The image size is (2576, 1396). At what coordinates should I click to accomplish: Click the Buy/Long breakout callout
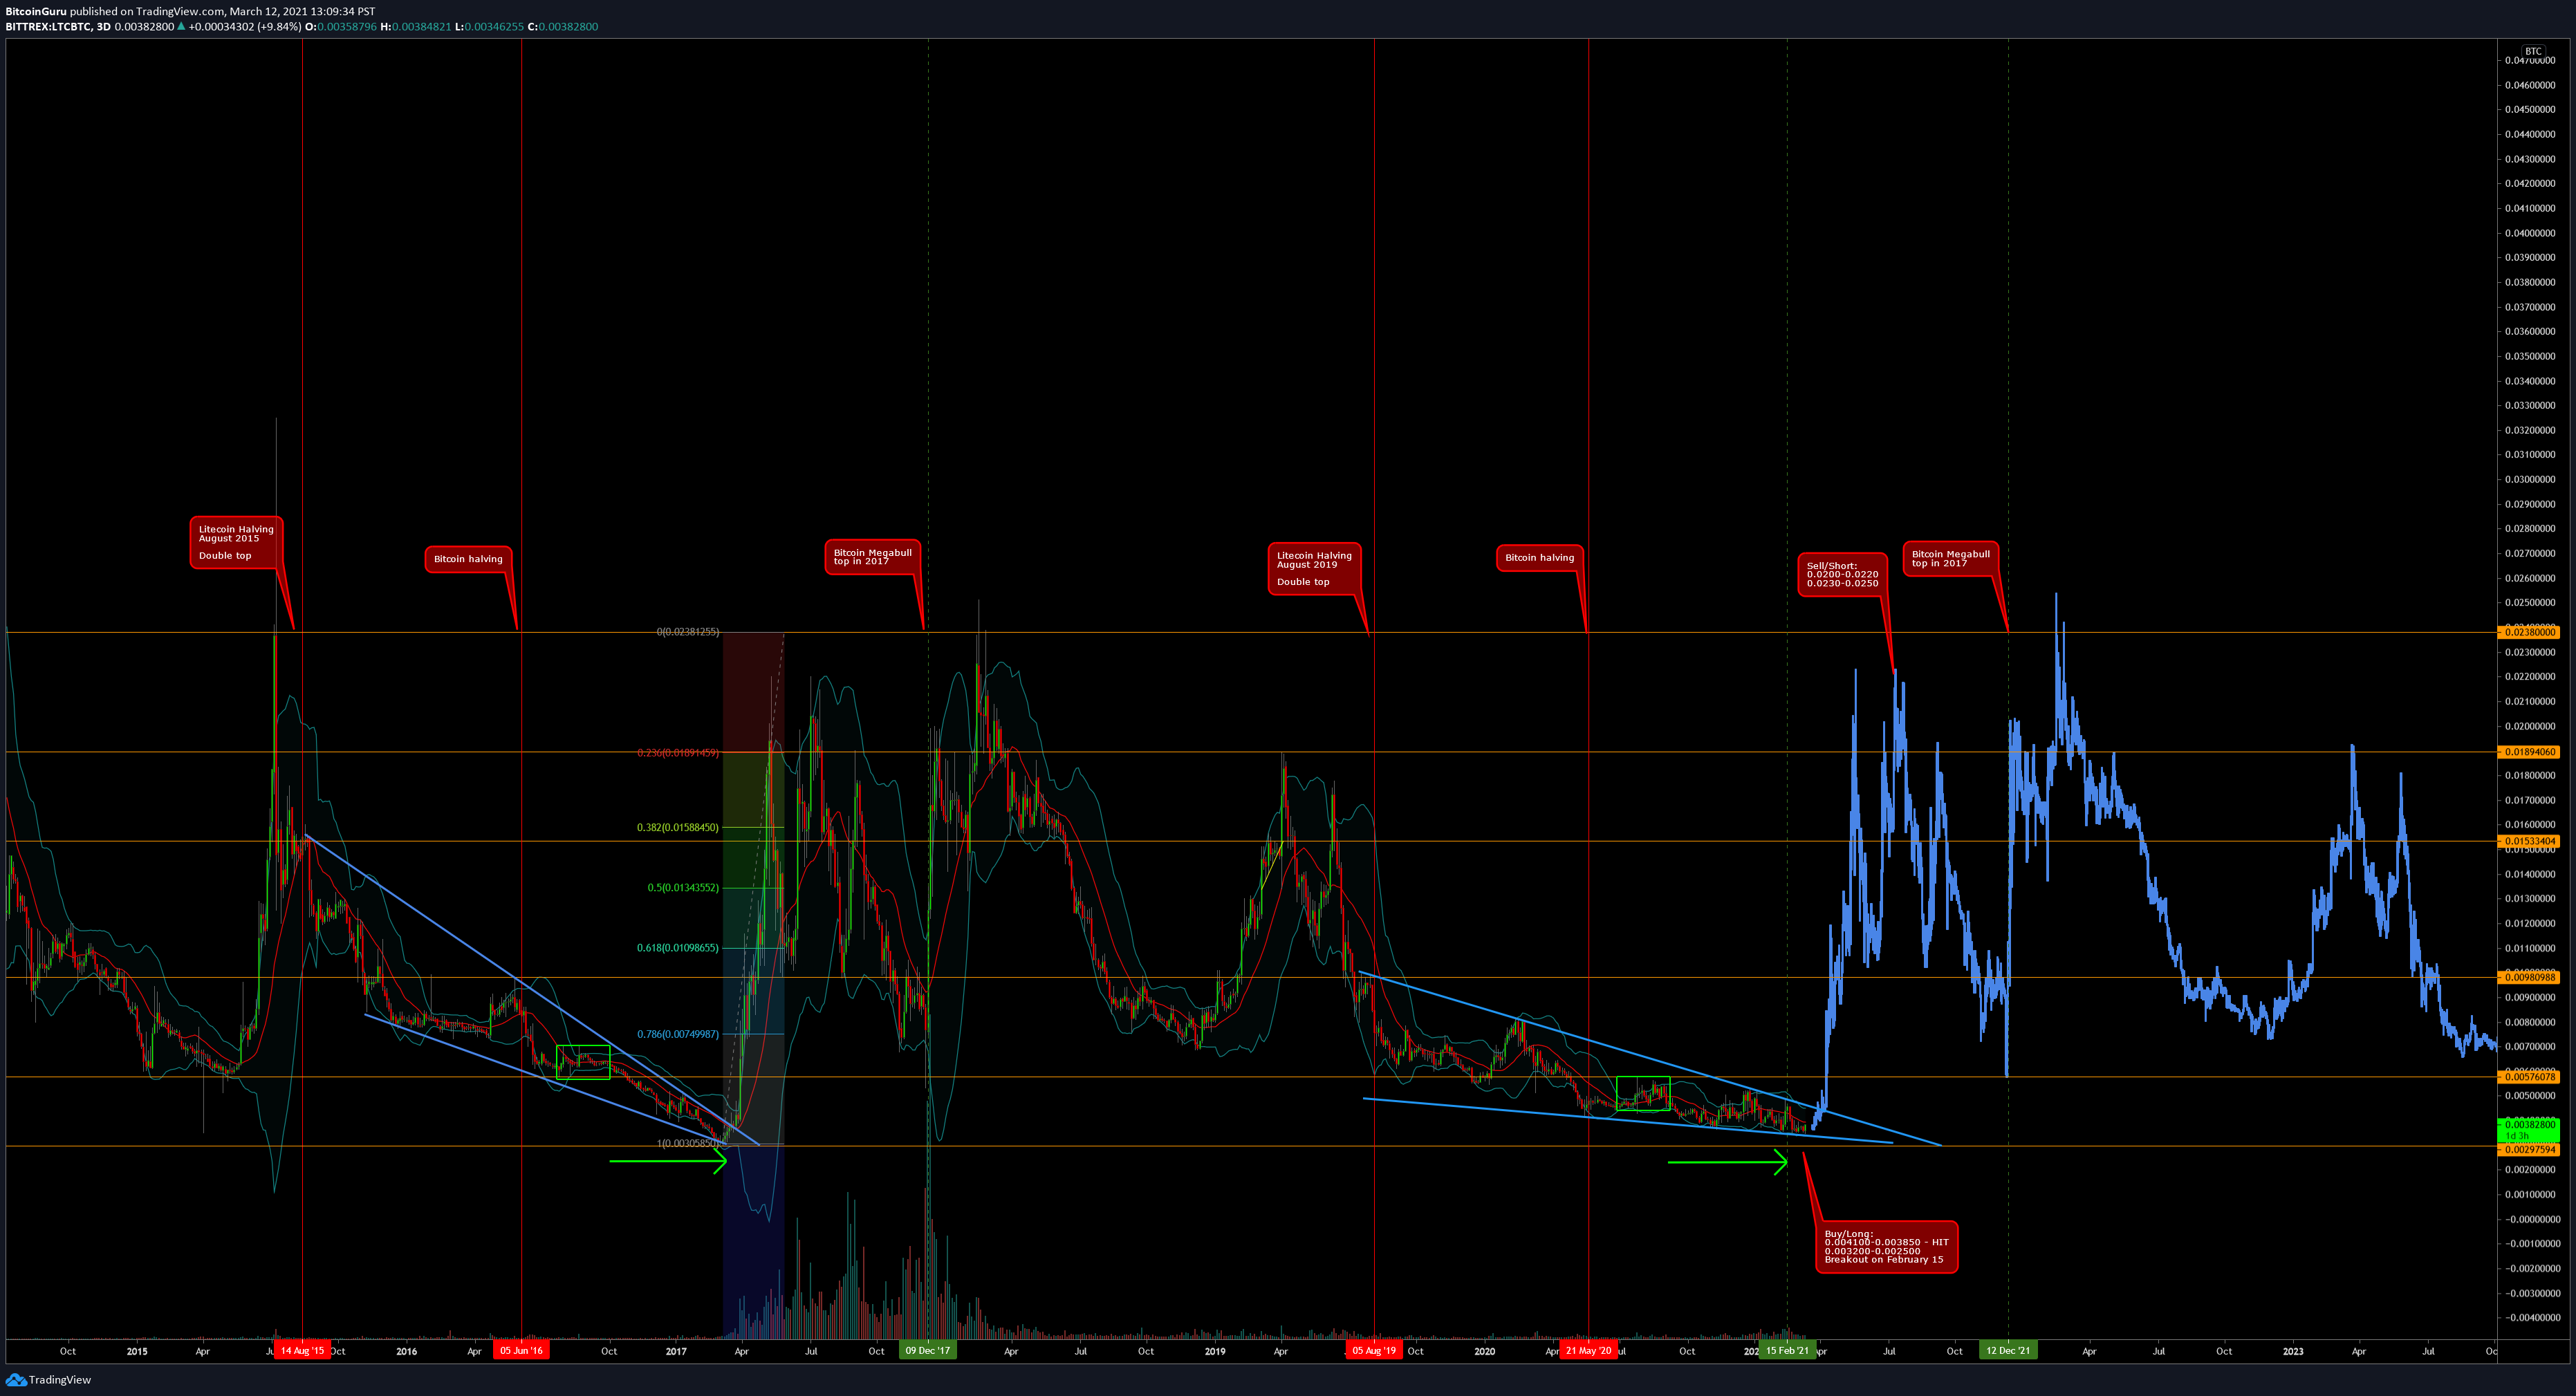point(1886,1246)
